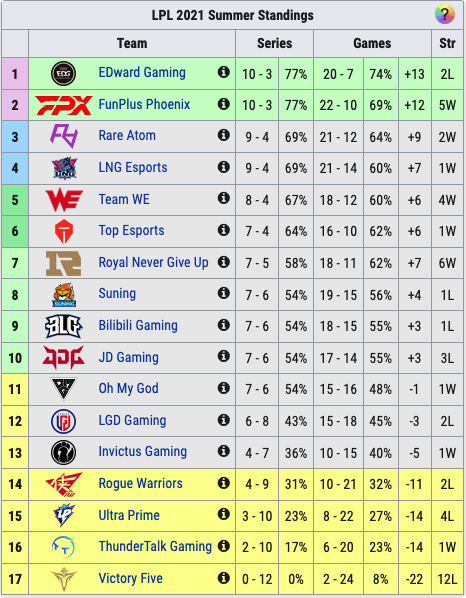The image size is (466, 598).
Task: Open the LGD Gaming link
Action: click(132, 420)
